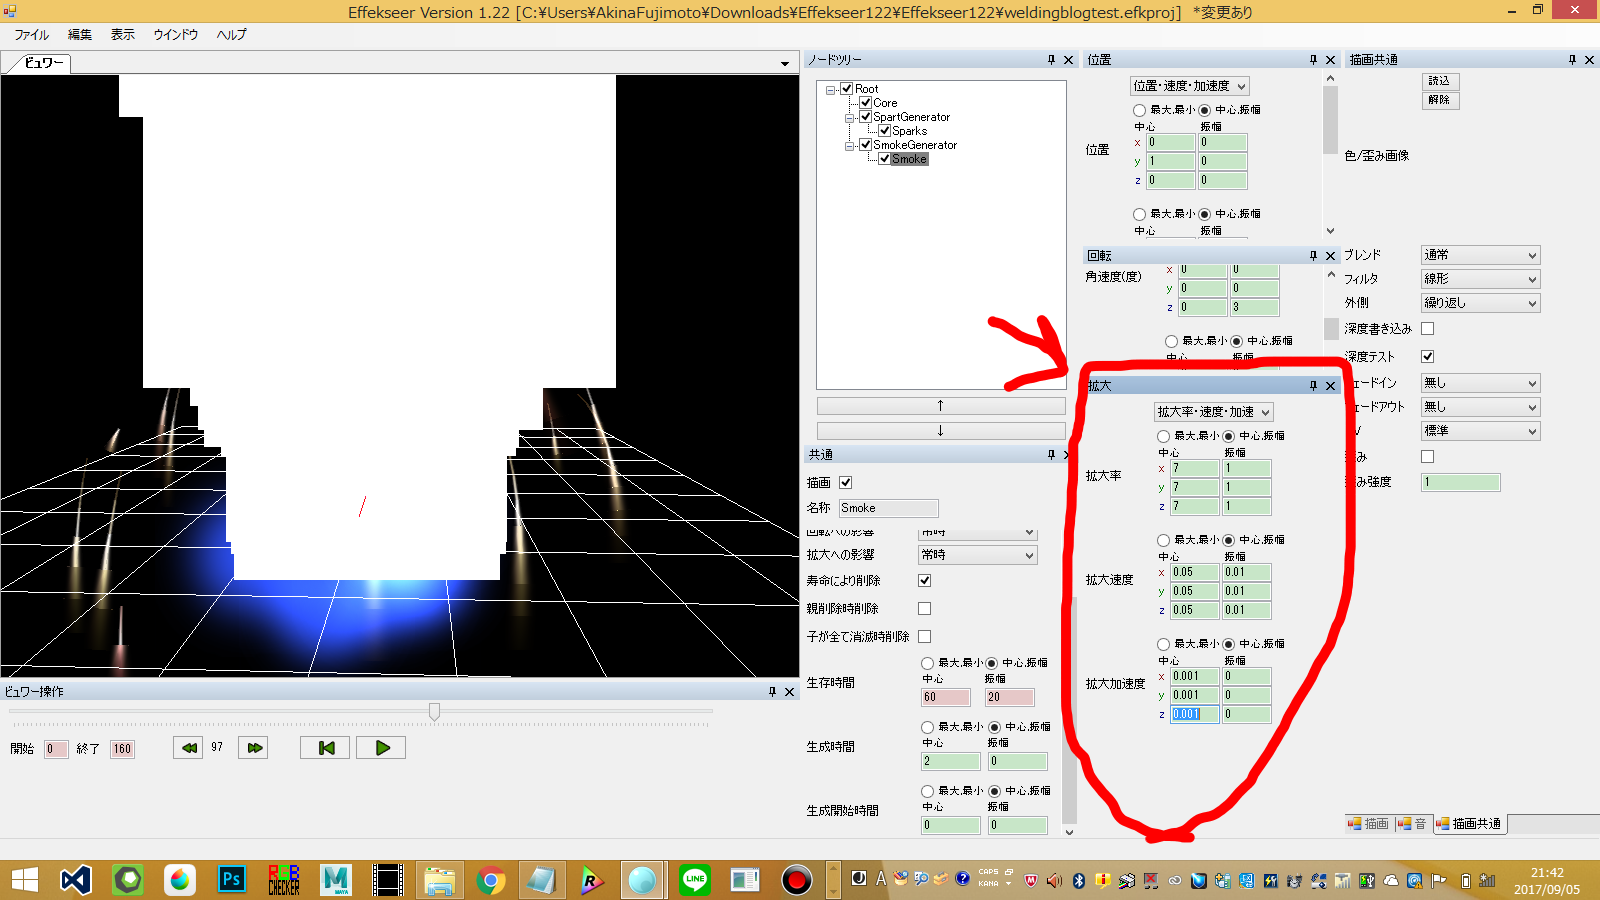Toggle SmokeGenerator node checkbox
The width and height of the screenshot is (1600, 900).
click(866, 145)
